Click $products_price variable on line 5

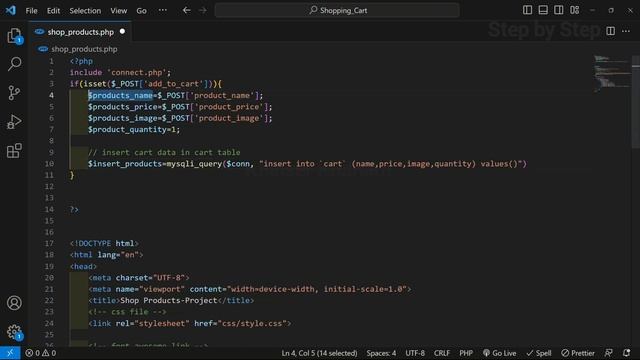122,107
